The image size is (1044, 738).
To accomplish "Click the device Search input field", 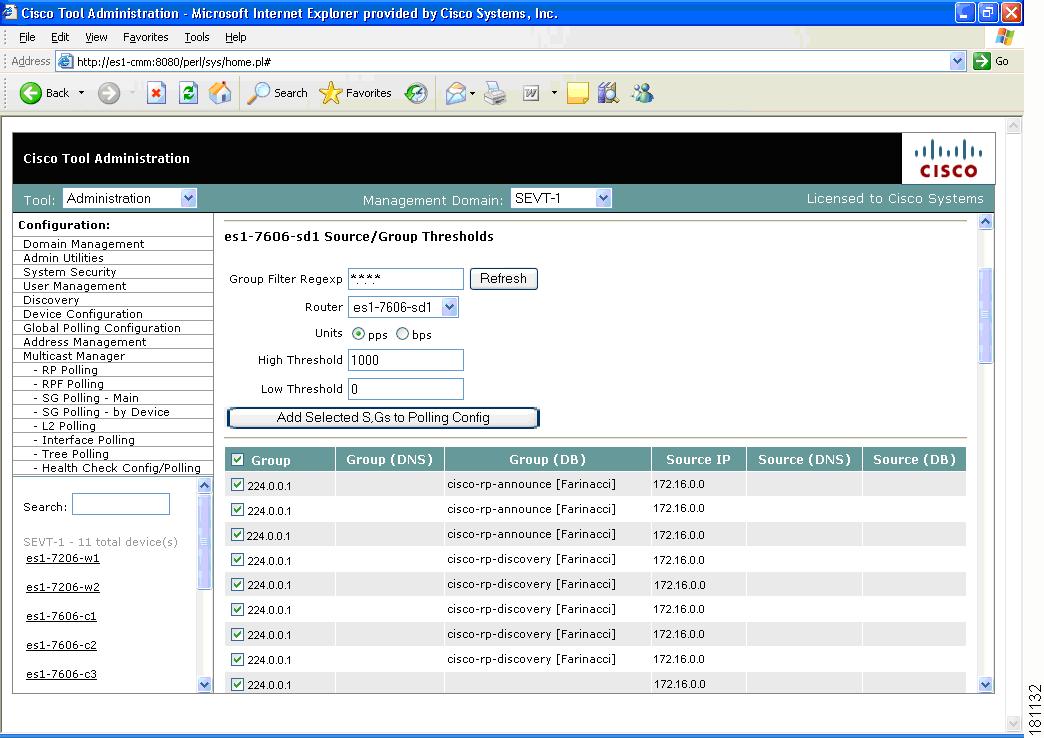I will coord(121,504).
